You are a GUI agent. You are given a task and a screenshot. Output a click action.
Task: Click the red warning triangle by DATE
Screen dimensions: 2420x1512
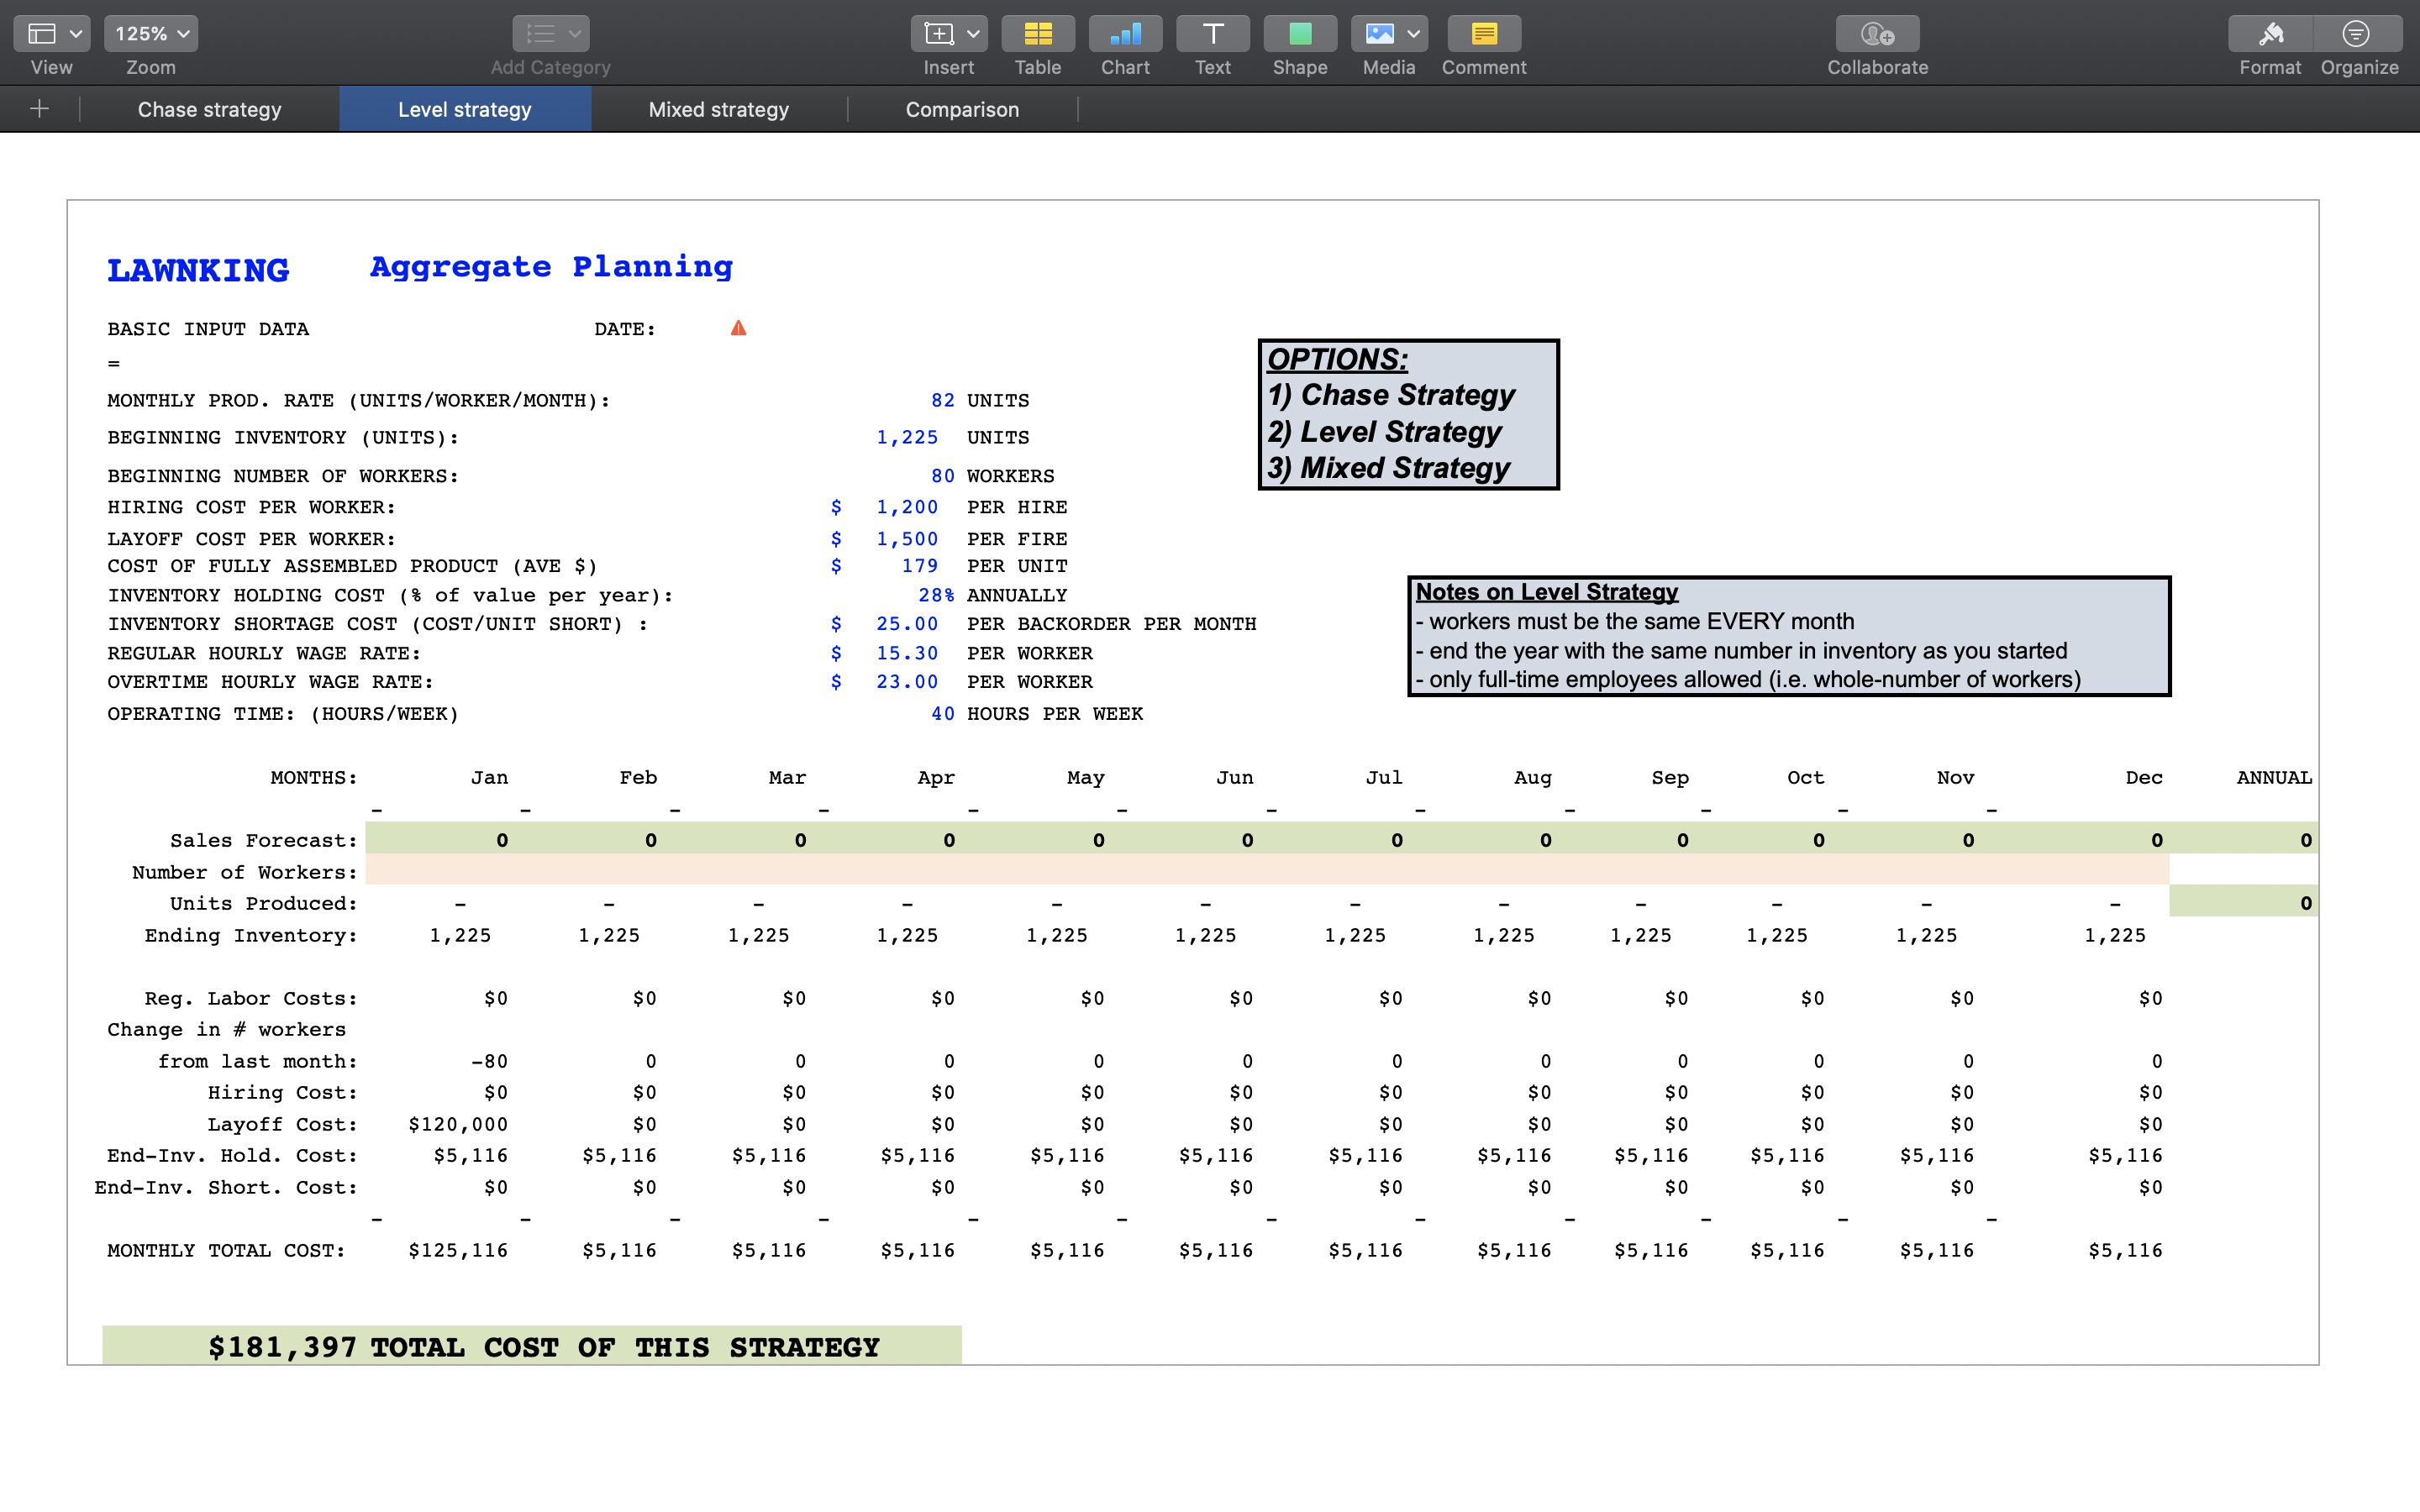click(x=738, y=328)
